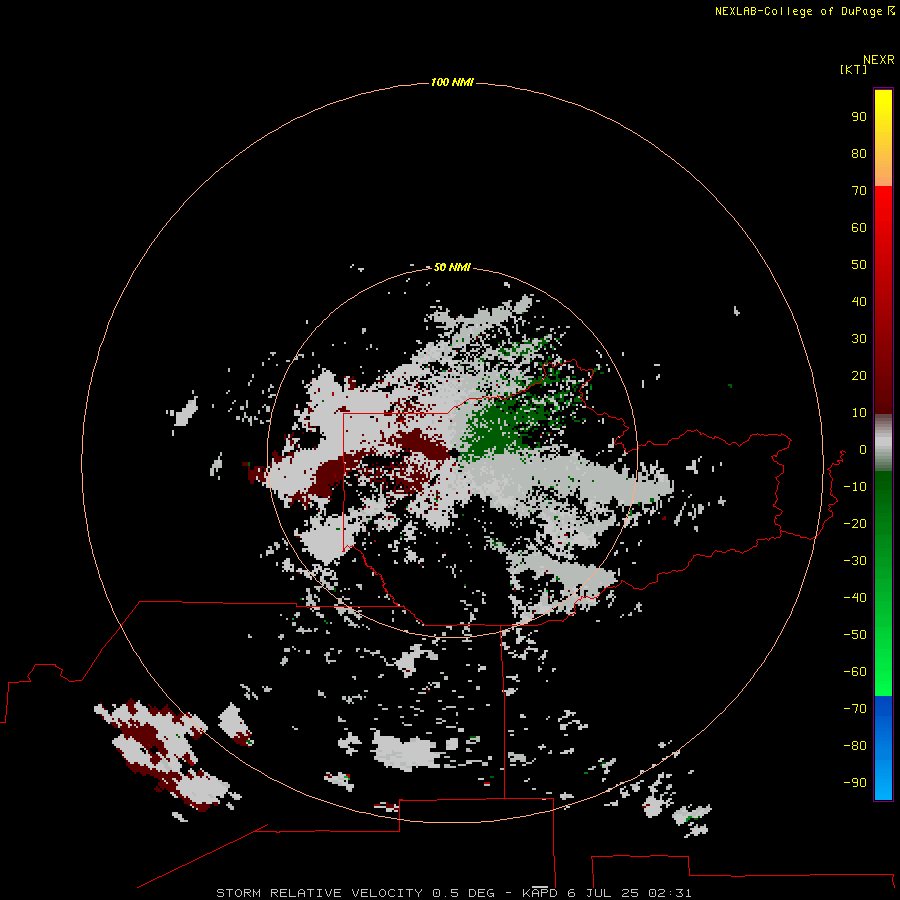This screenshot has width=900, height=900.
Task: Click the -20 knot scale label
Action: (x=855, y=523)
